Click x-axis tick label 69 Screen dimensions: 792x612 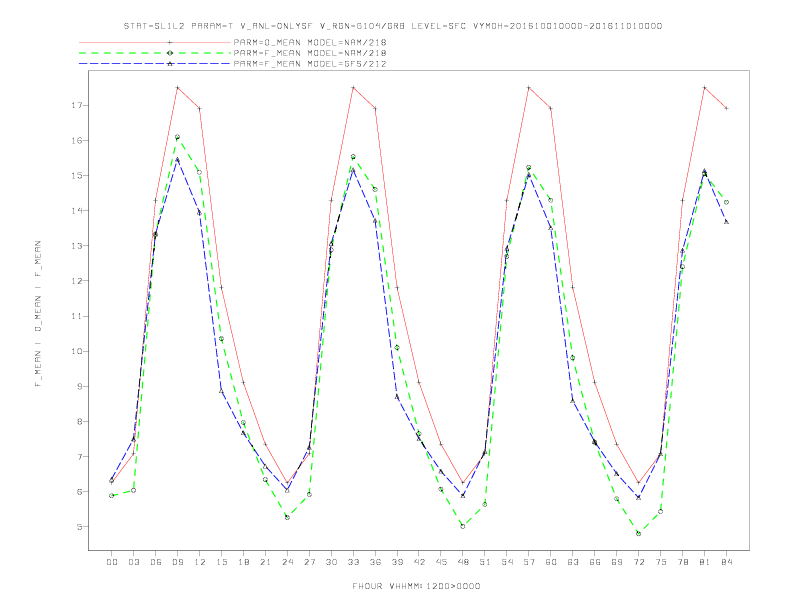click(x=617, y=562)
